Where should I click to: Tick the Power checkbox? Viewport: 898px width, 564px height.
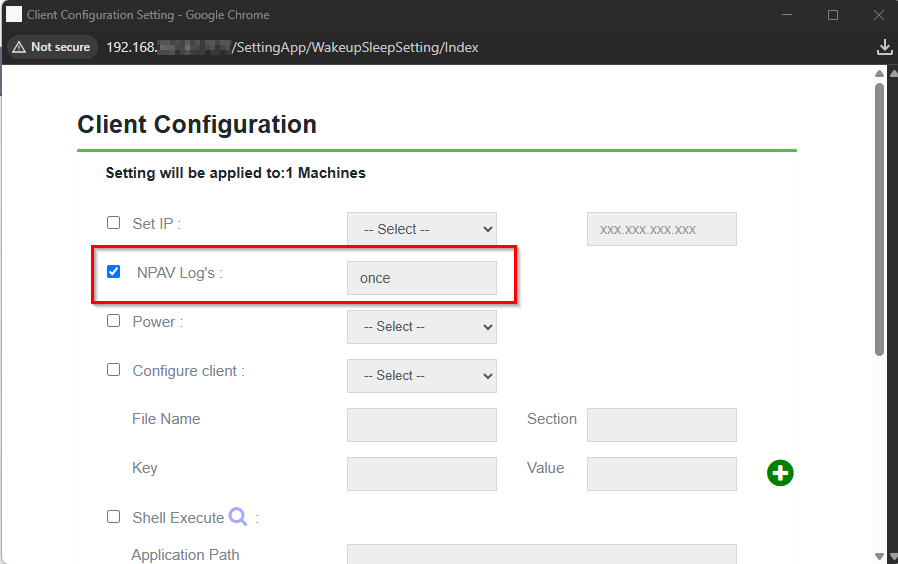pyautogui.click(x=113, y=321)
